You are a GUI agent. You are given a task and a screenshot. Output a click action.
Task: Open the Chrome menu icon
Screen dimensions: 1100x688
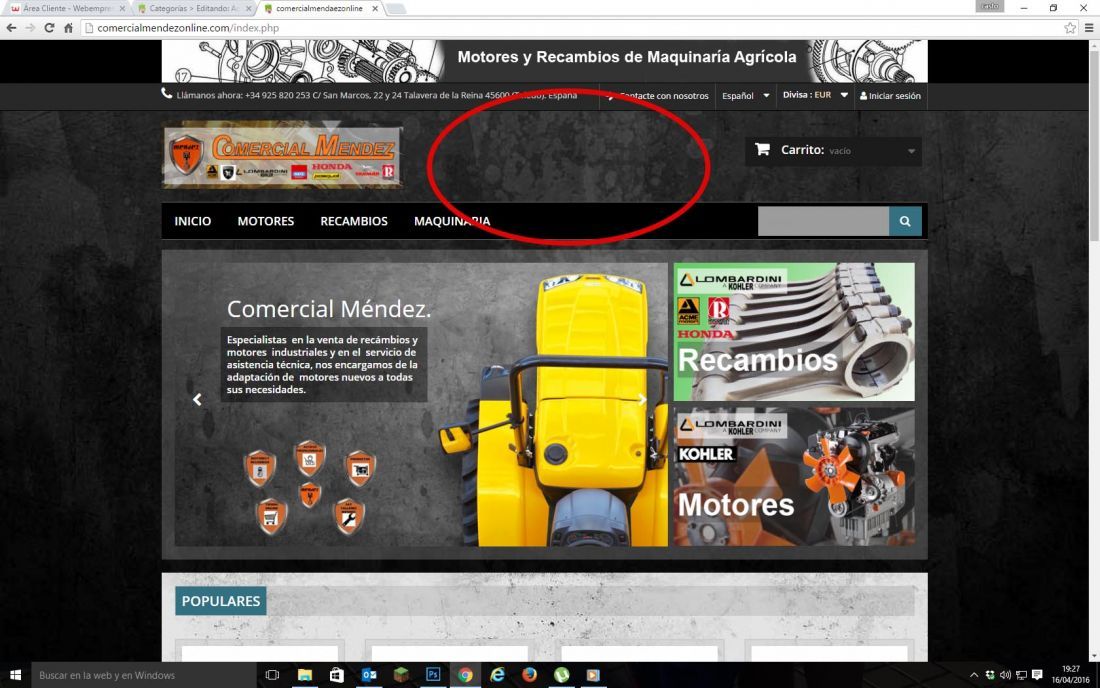1089,28
